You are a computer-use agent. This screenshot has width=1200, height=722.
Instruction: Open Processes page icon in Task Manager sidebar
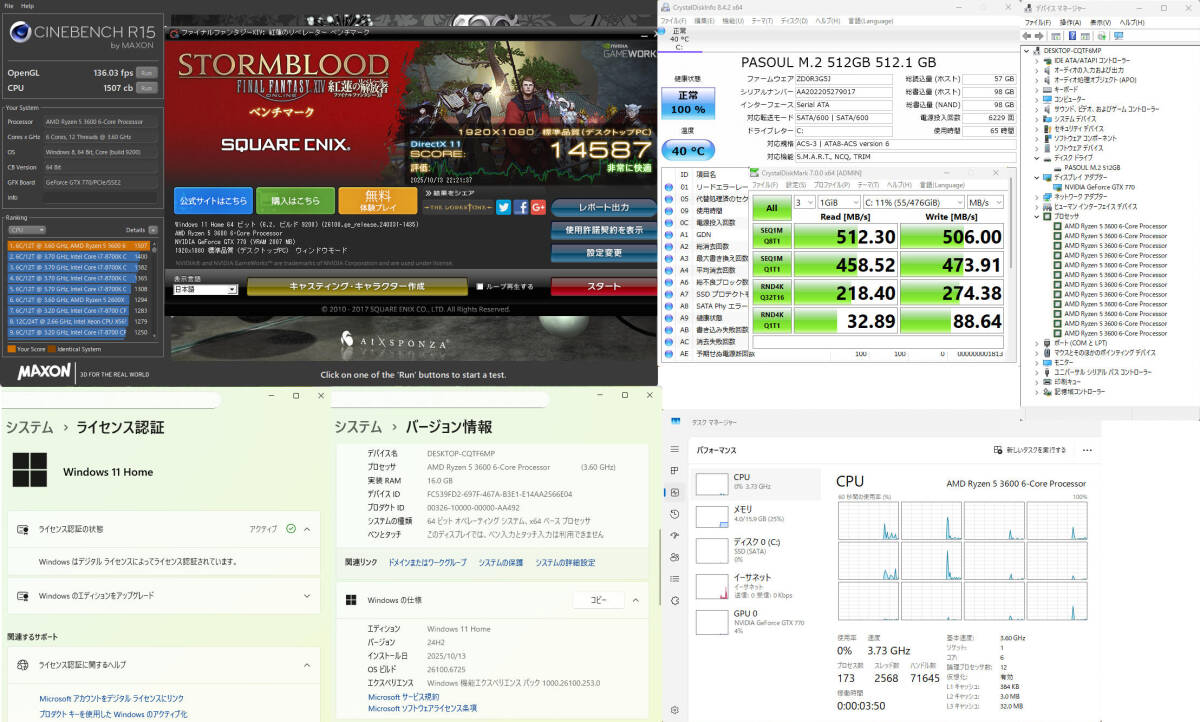(x=675, y=472)
